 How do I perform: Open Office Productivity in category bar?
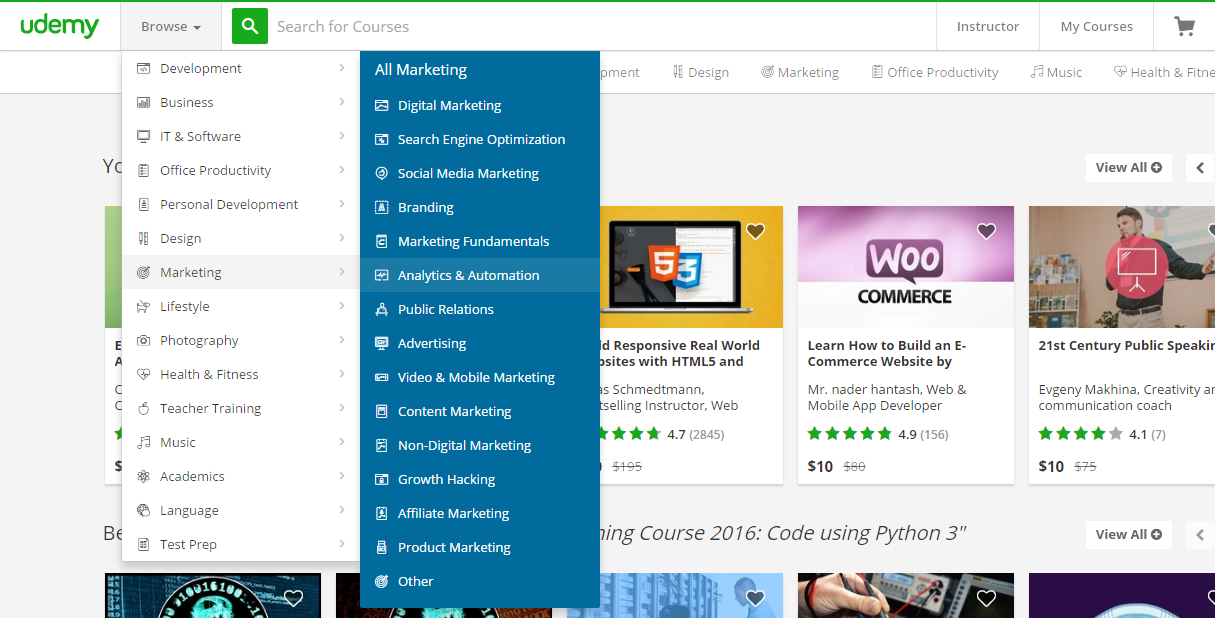click(935, 72)
